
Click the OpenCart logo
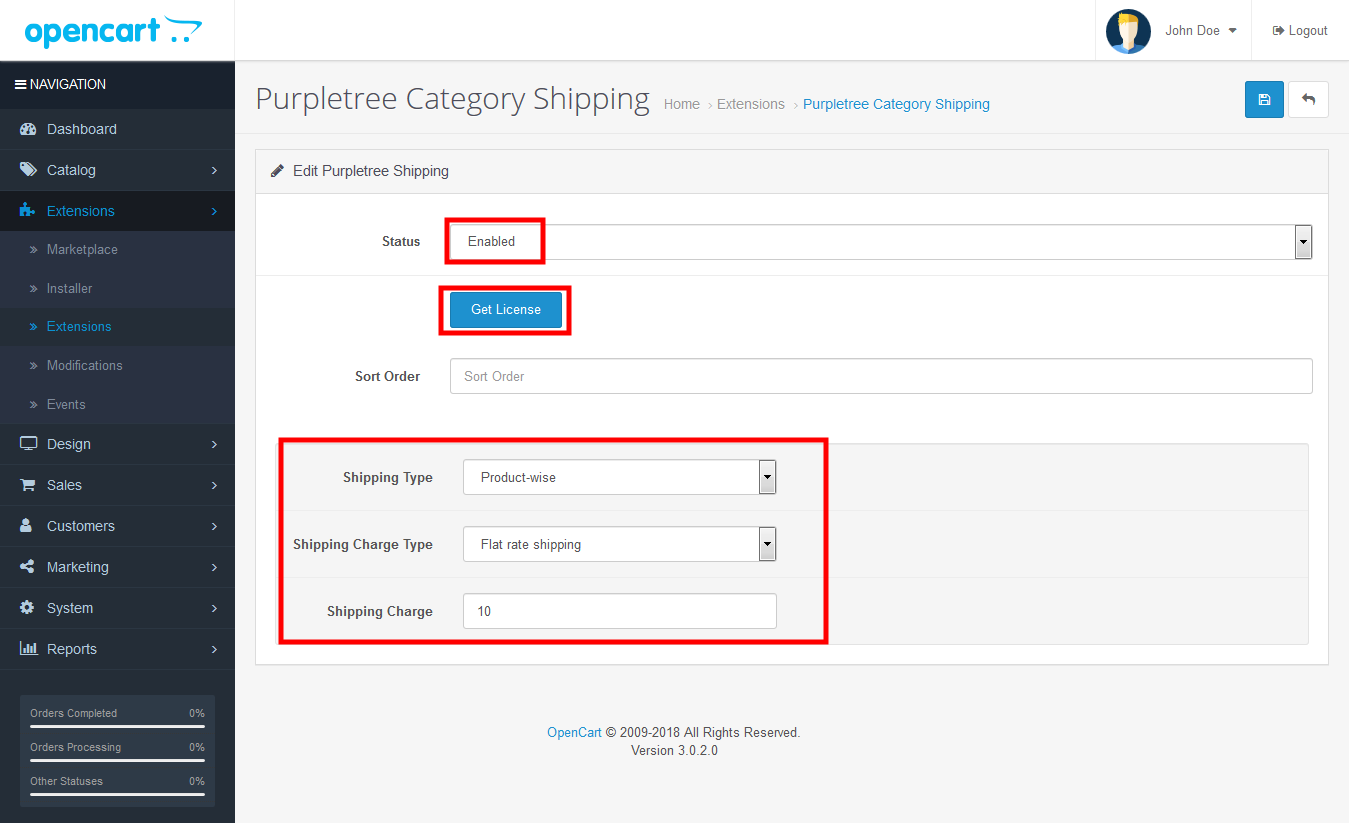(x=113, y=31)
